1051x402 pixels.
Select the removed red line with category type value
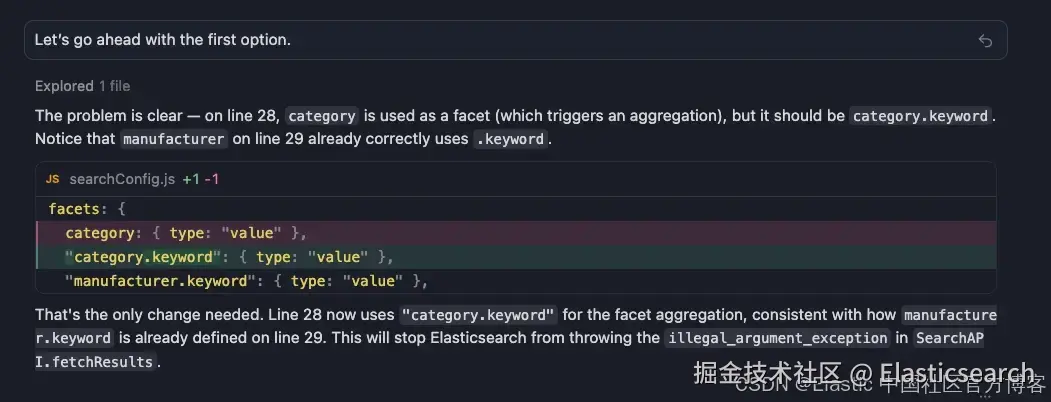(x=515, y=233)
